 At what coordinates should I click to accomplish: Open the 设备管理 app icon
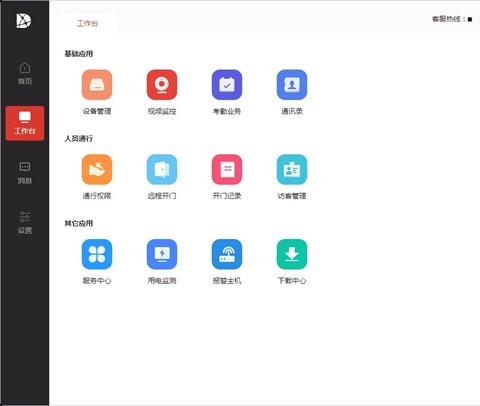pos(97,85)
